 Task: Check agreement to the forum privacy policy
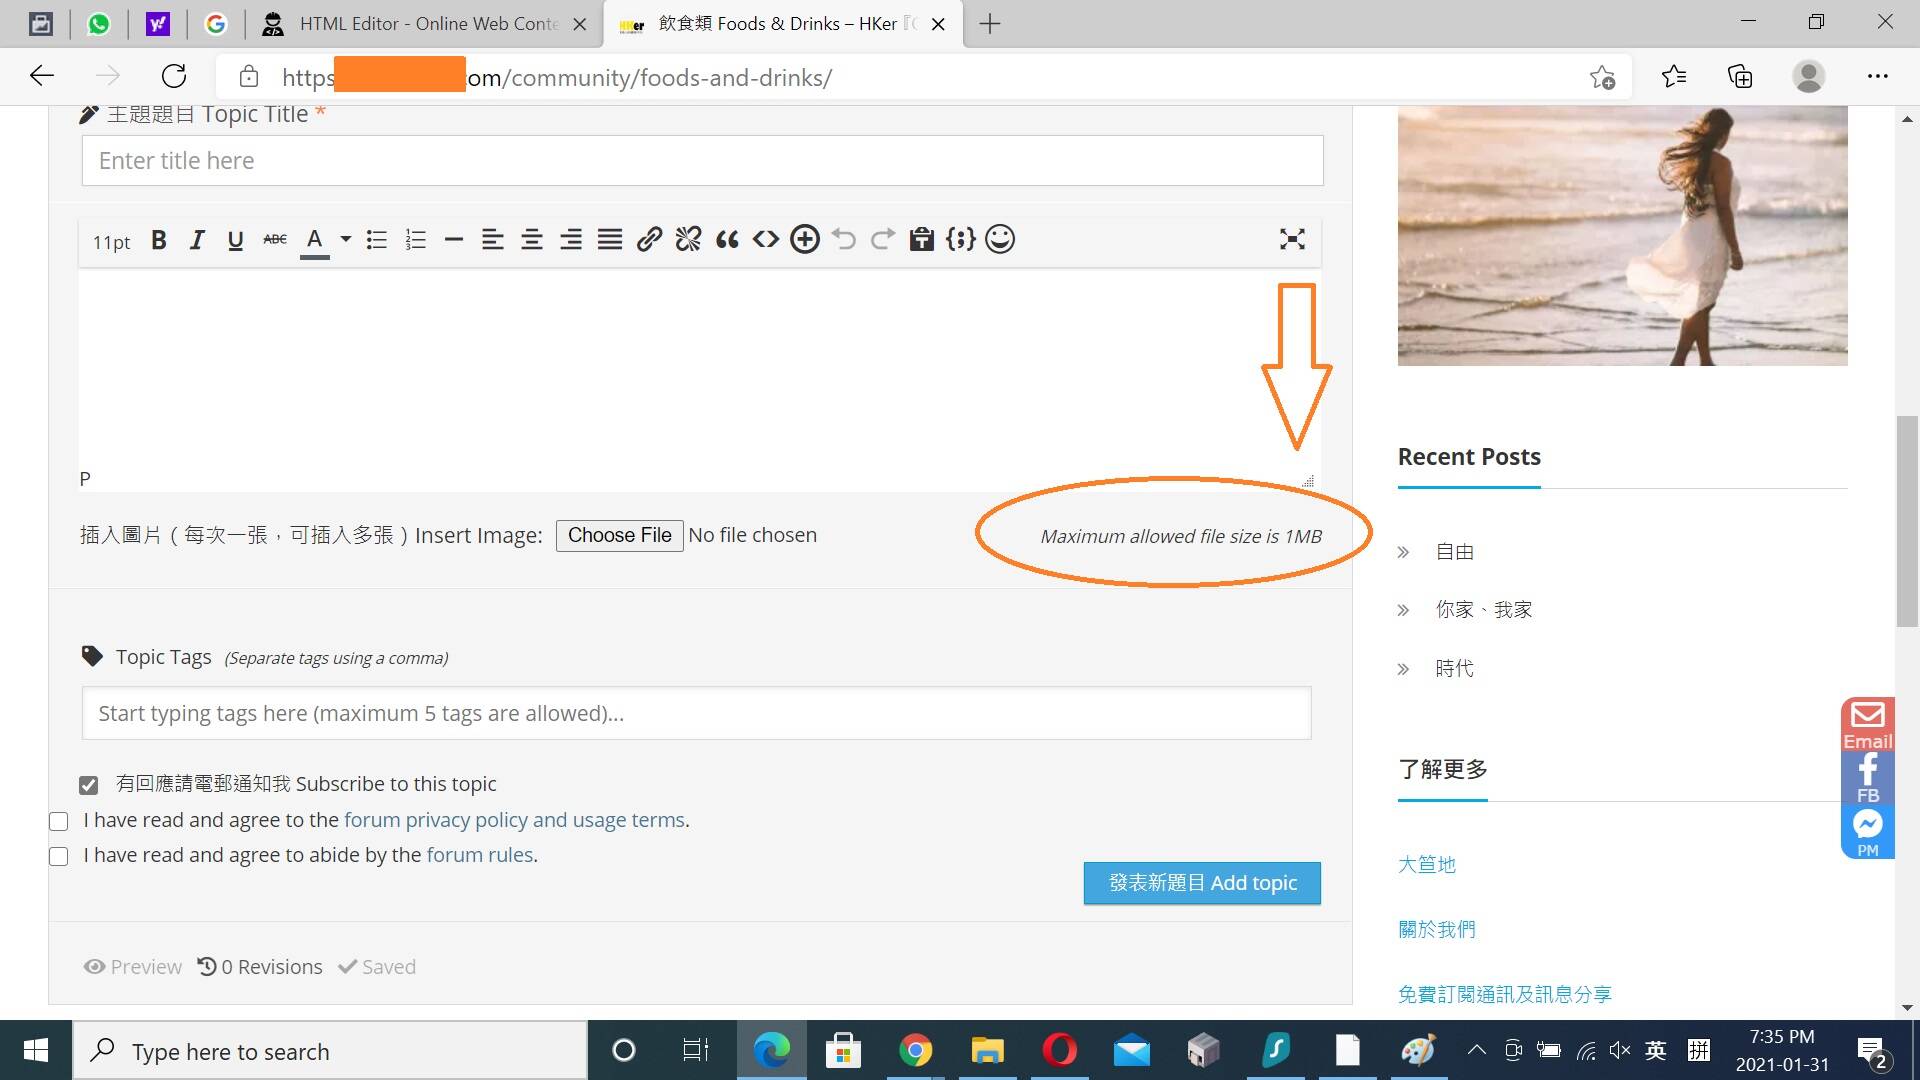[58, 821]
